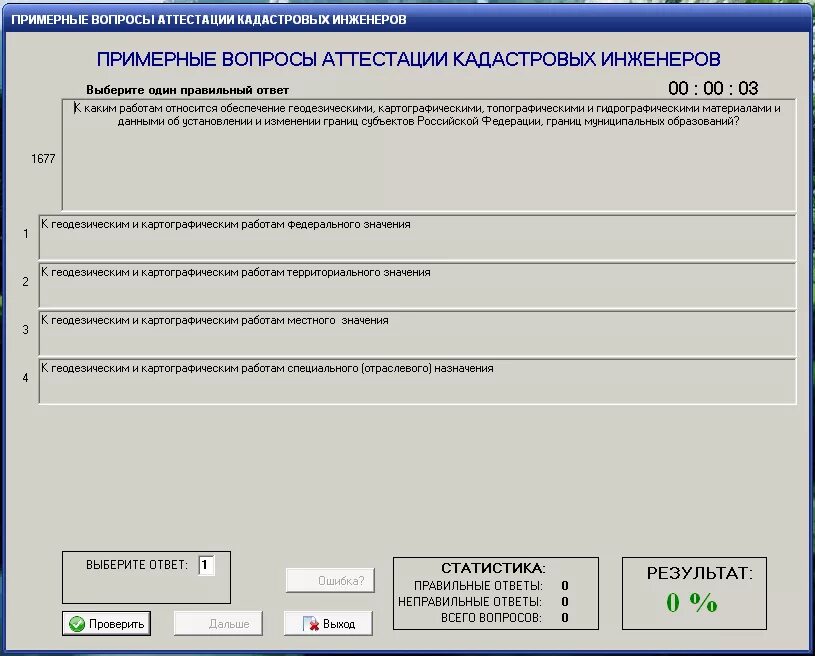Click the number 1 beside first answer
This screenshot has width=815, height=656.
pos(25,234)
